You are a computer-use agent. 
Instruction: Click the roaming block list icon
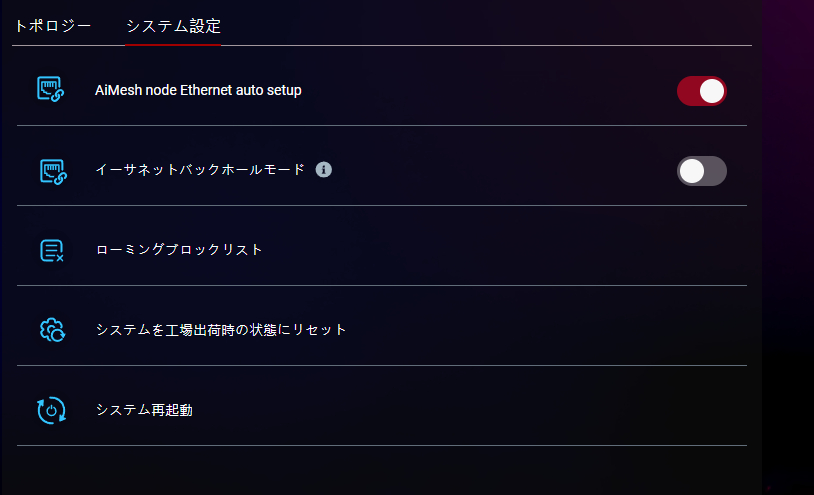(51, 250)
